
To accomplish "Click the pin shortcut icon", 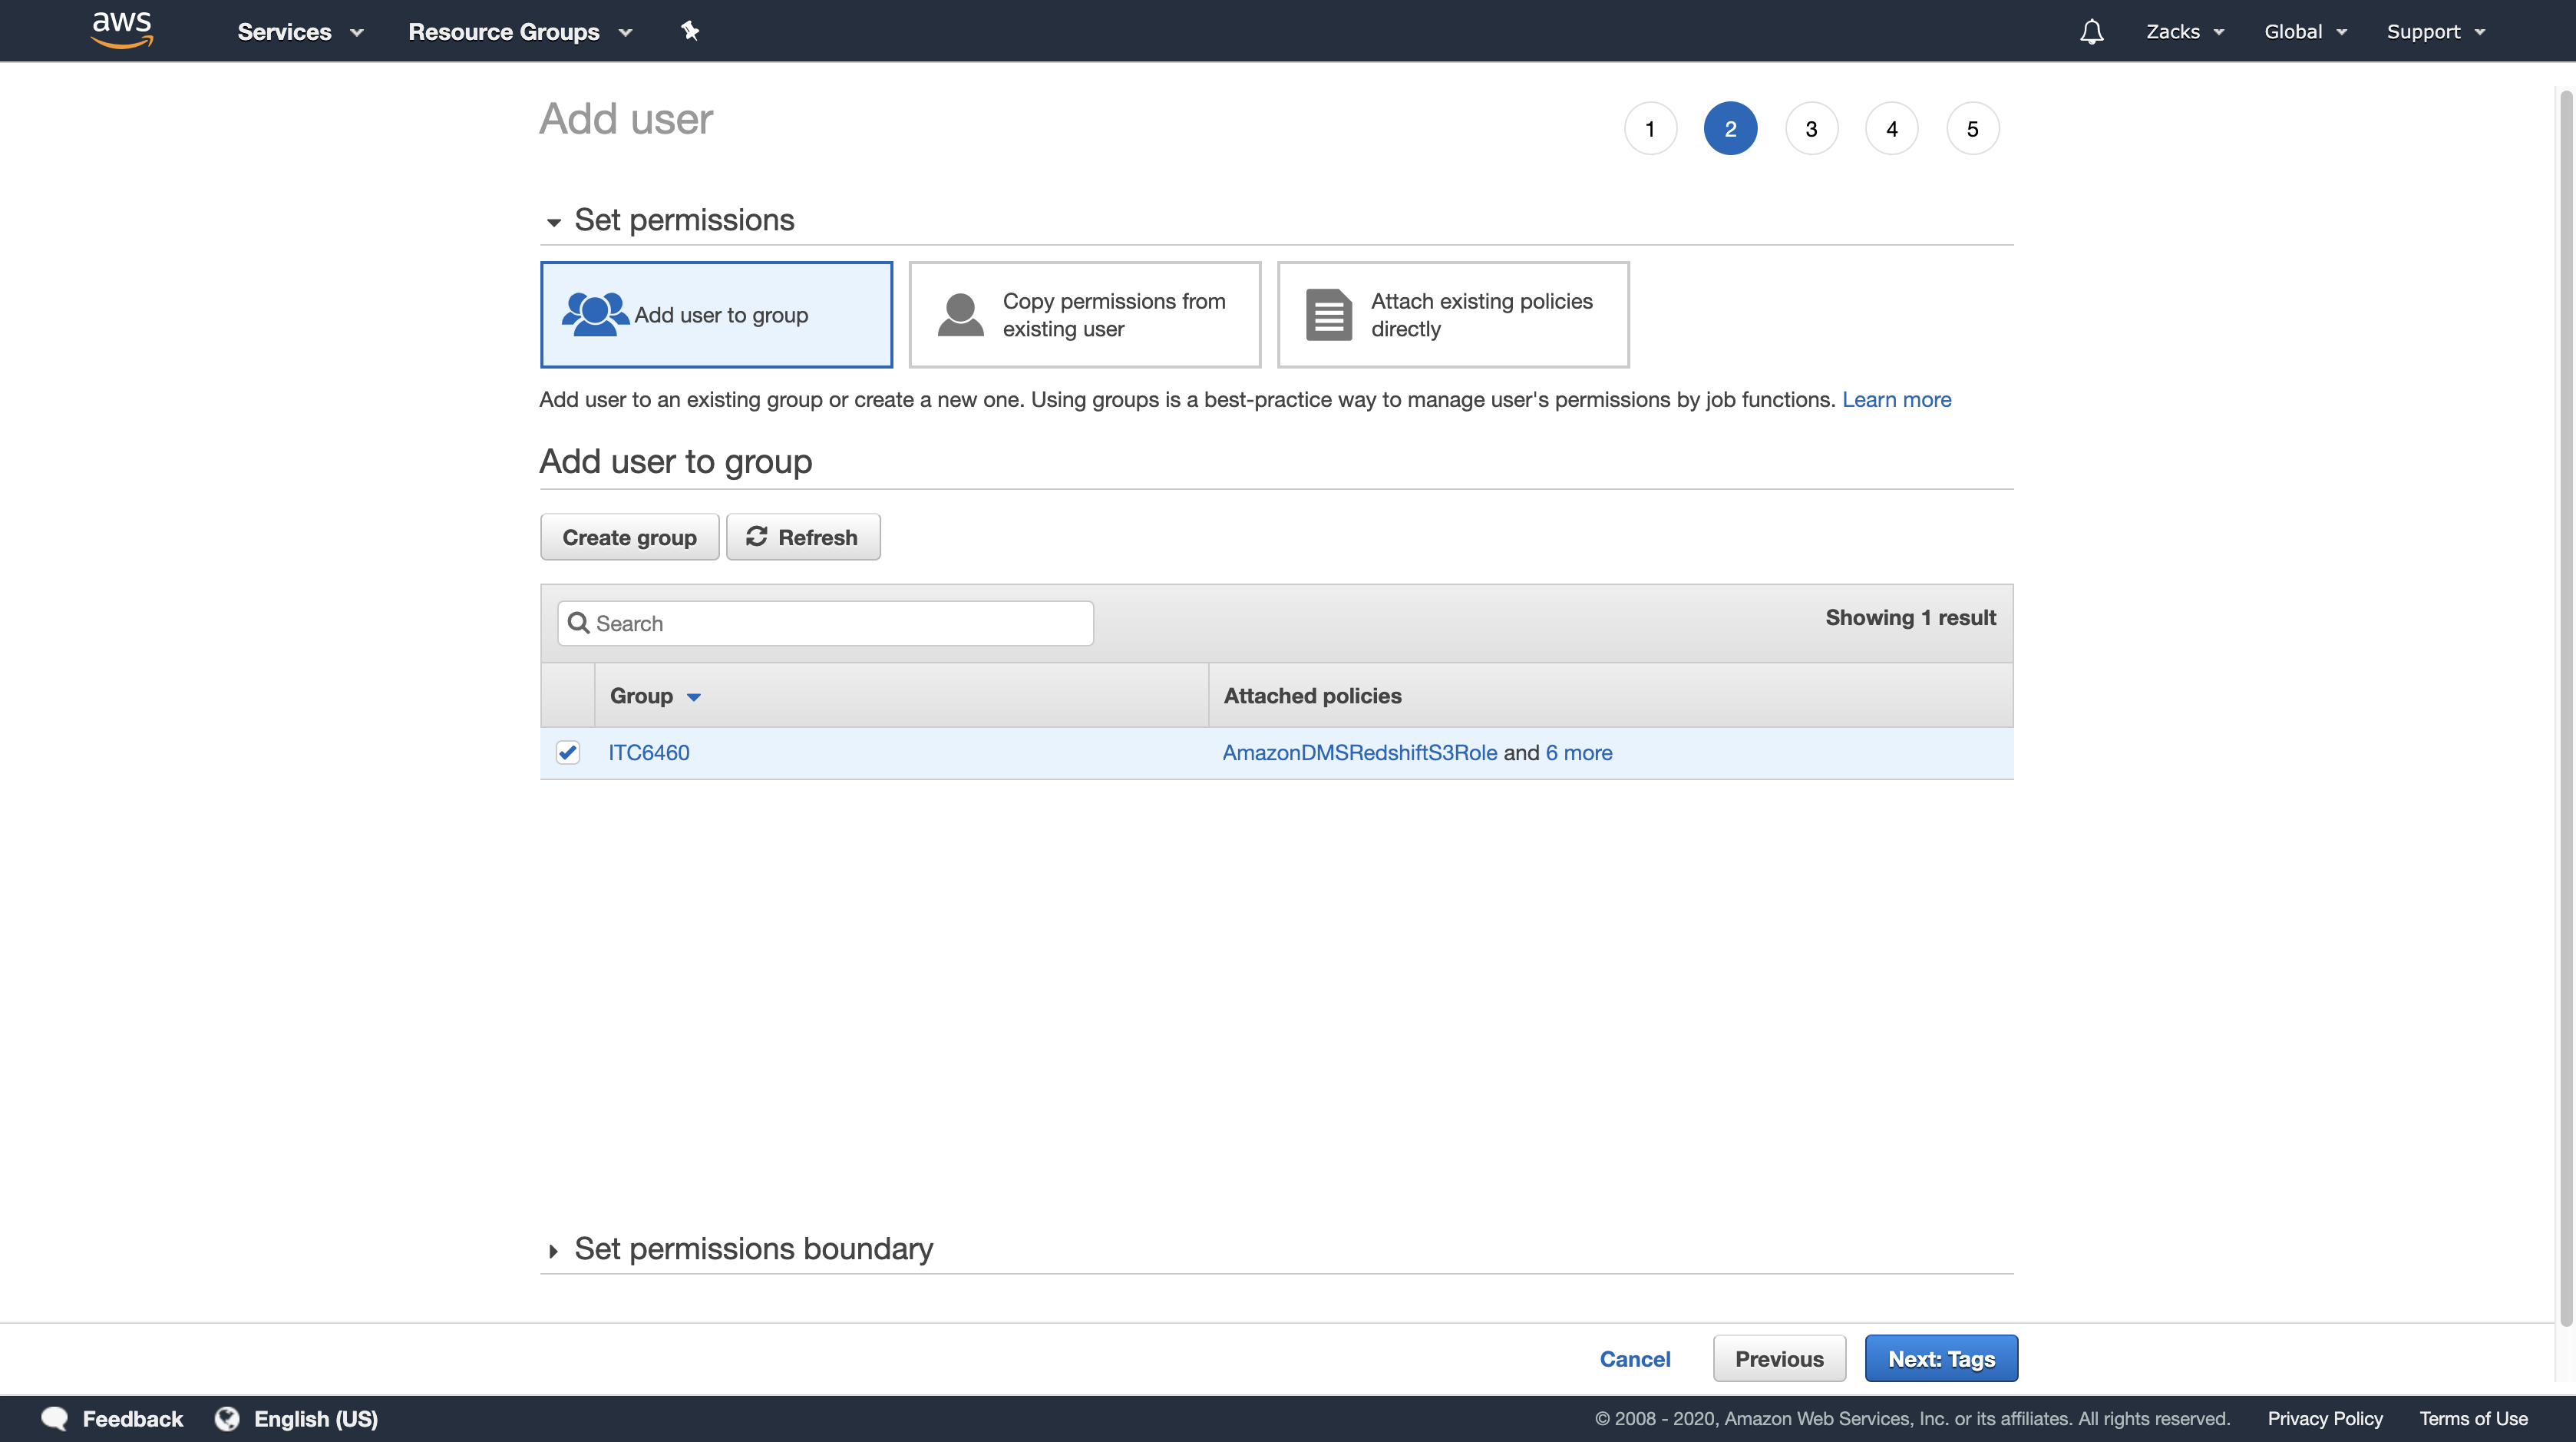I will 690,31.
